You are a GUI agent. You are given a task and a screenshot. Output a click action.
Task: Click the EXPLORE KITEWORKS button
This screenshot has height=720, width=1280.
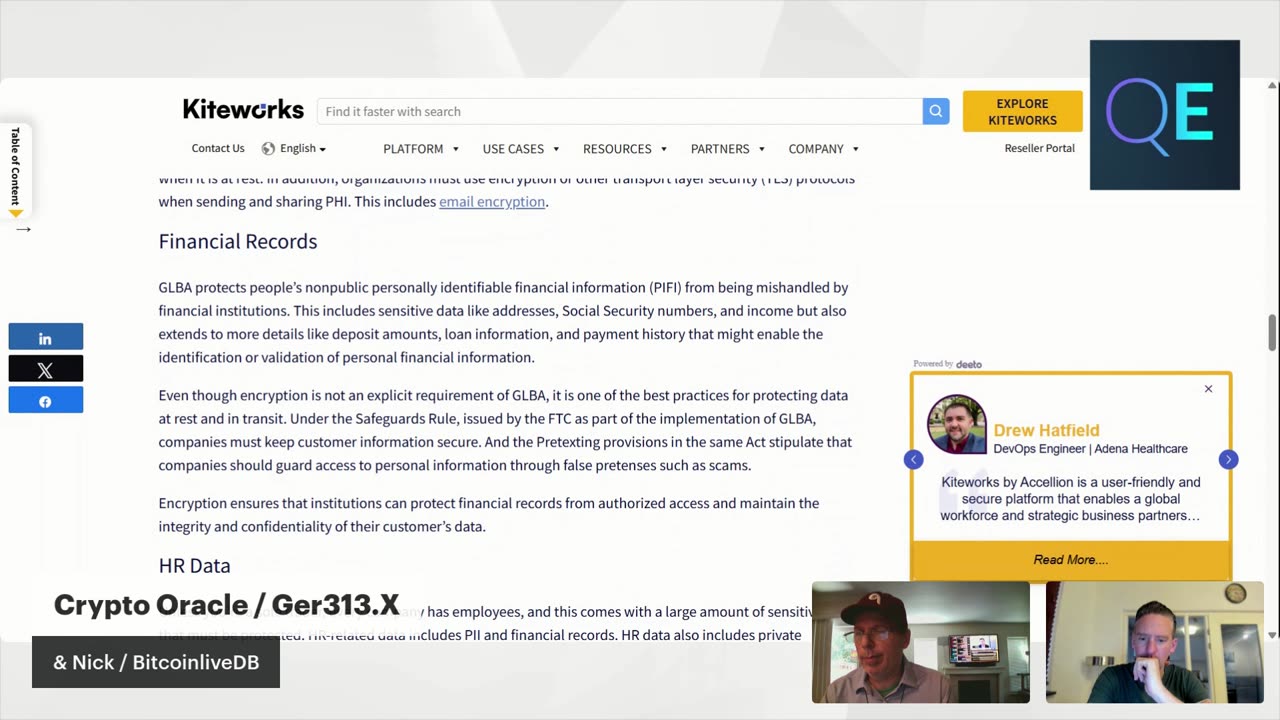1022,111
